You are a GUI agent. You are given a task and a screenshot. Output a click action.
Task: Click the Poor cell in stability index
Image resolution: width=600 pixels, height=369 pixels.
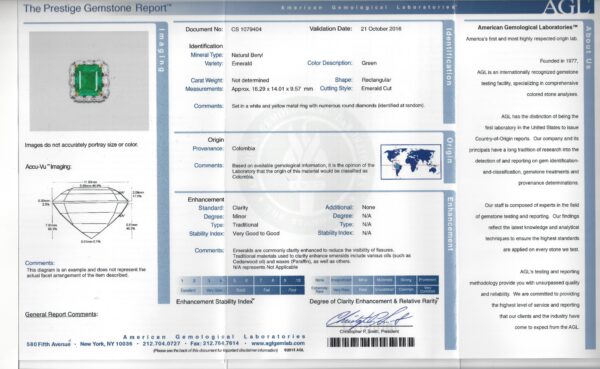click(292, 290)
